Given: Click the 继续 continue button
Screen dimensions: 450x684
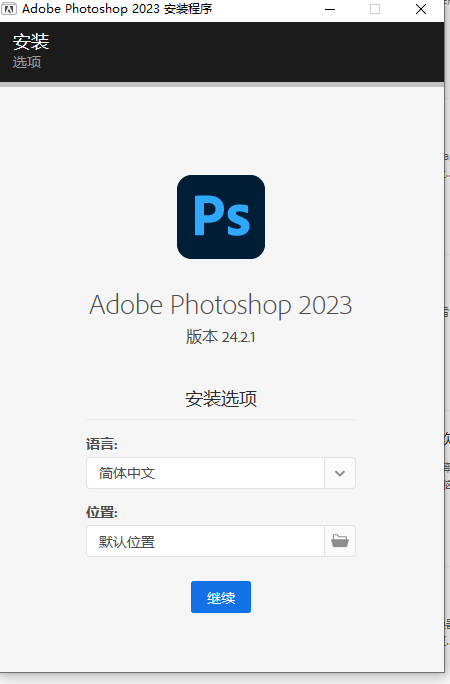Looking at the screenshot, I should [x=221, y=597].
